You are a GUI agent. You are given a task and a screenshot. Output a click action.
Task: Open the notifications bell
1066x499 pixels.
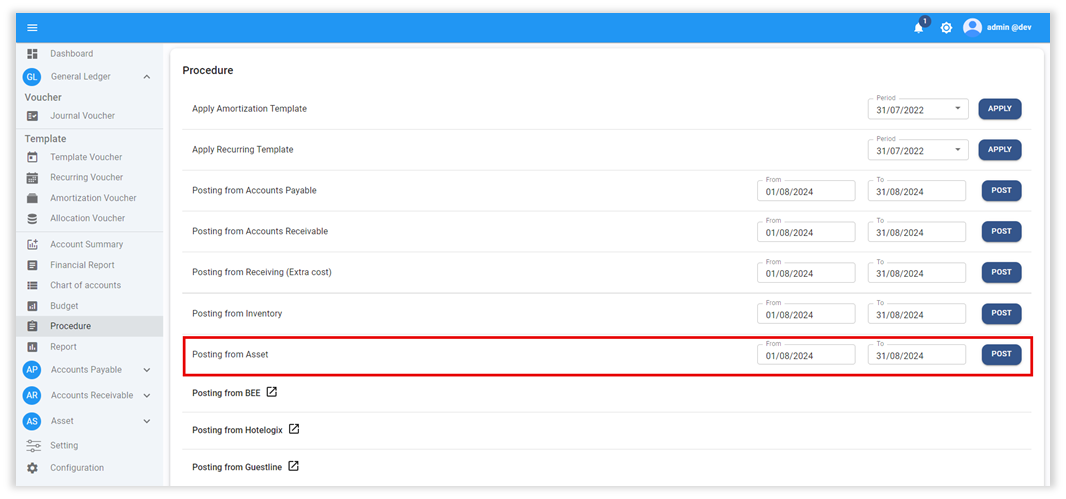[918, 28]
